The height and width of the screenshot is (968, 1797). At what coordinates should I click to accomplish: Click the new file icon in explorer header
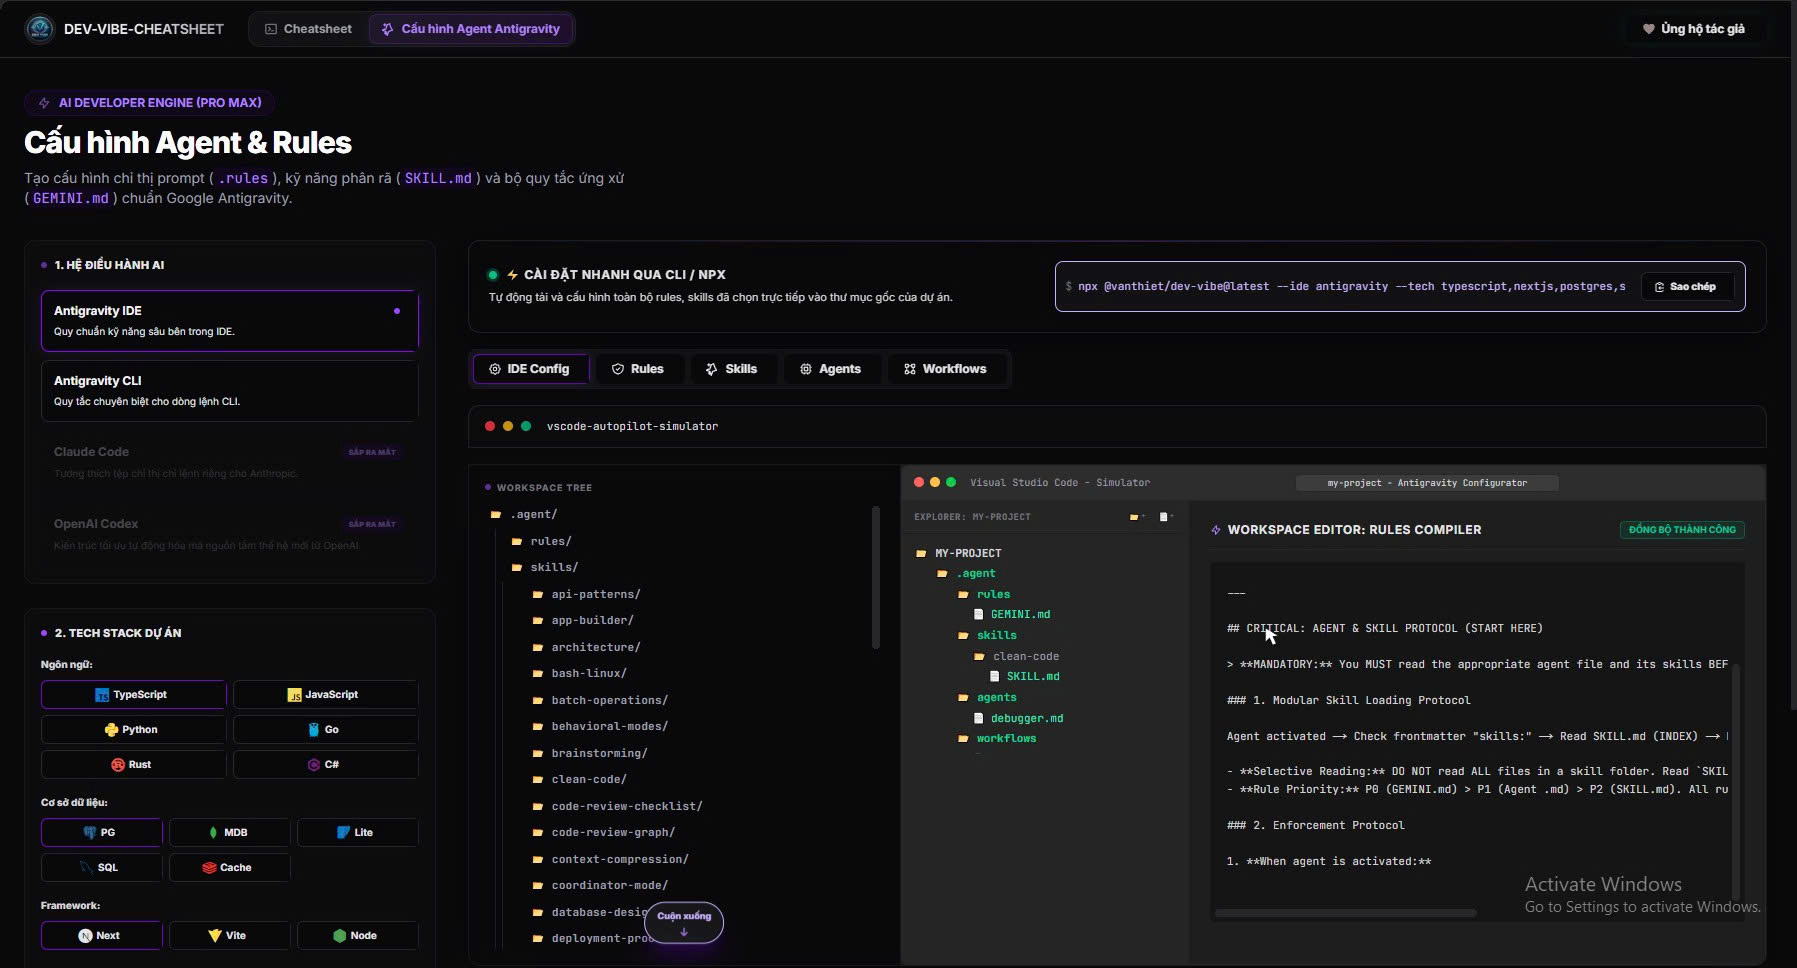click(1164, 517)
